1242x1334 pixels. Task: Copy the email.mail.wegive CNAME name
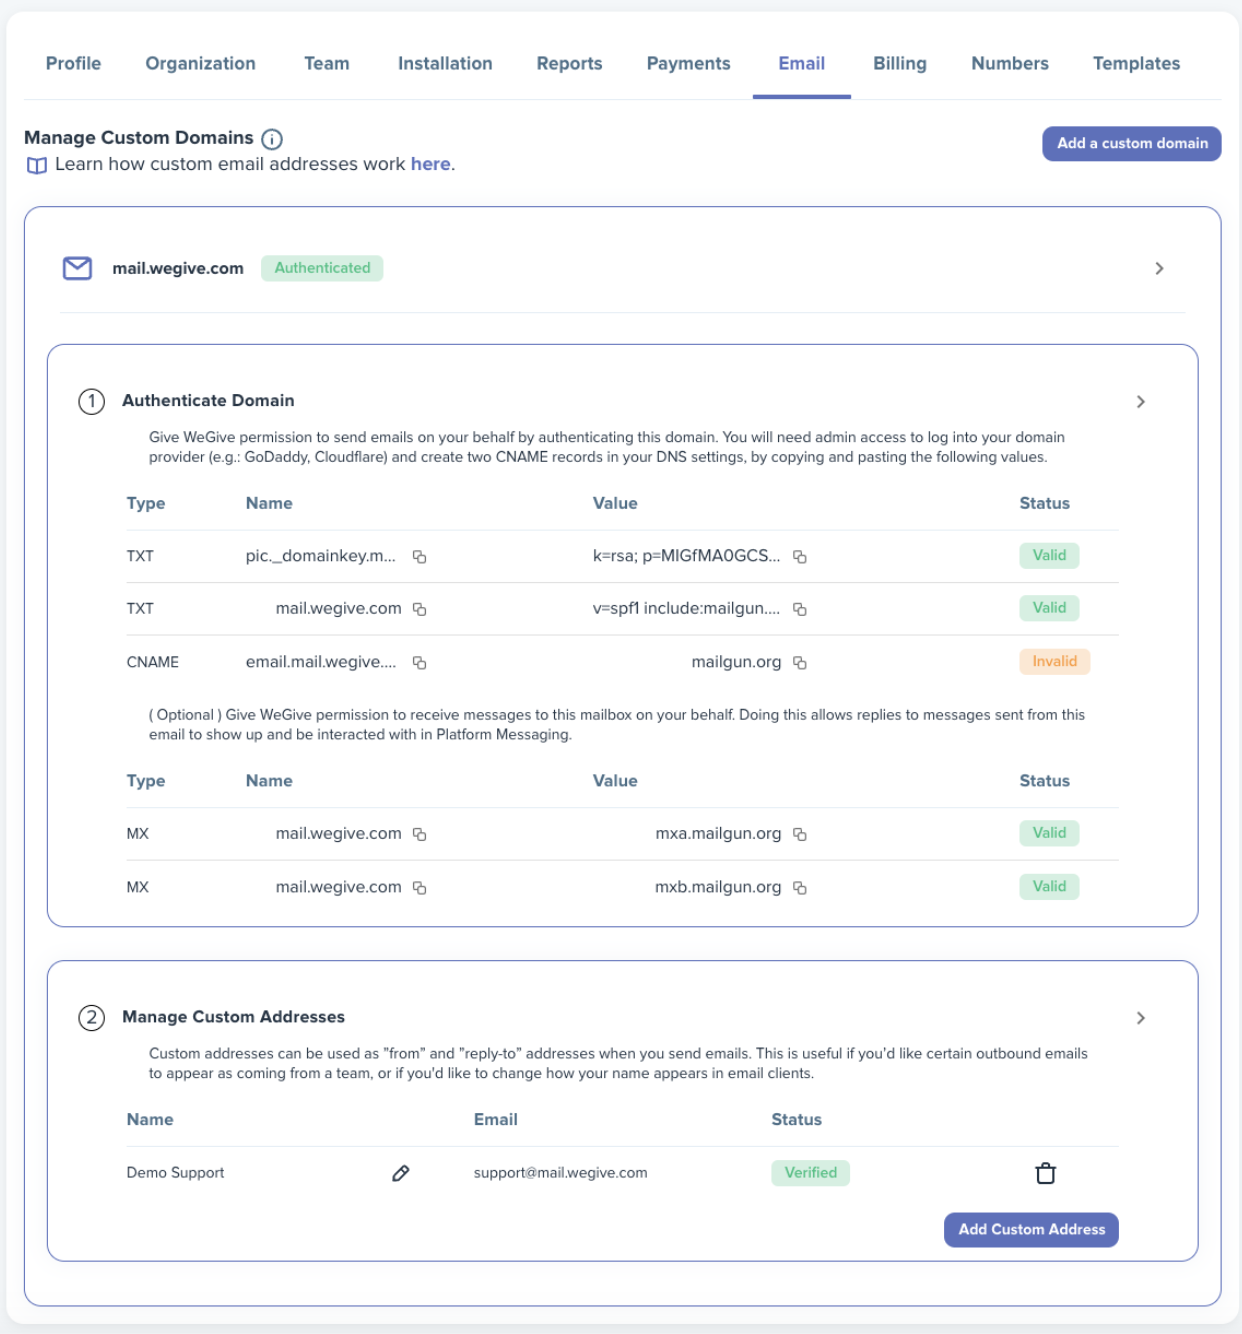pyautogui.click(x=420, y=663)
